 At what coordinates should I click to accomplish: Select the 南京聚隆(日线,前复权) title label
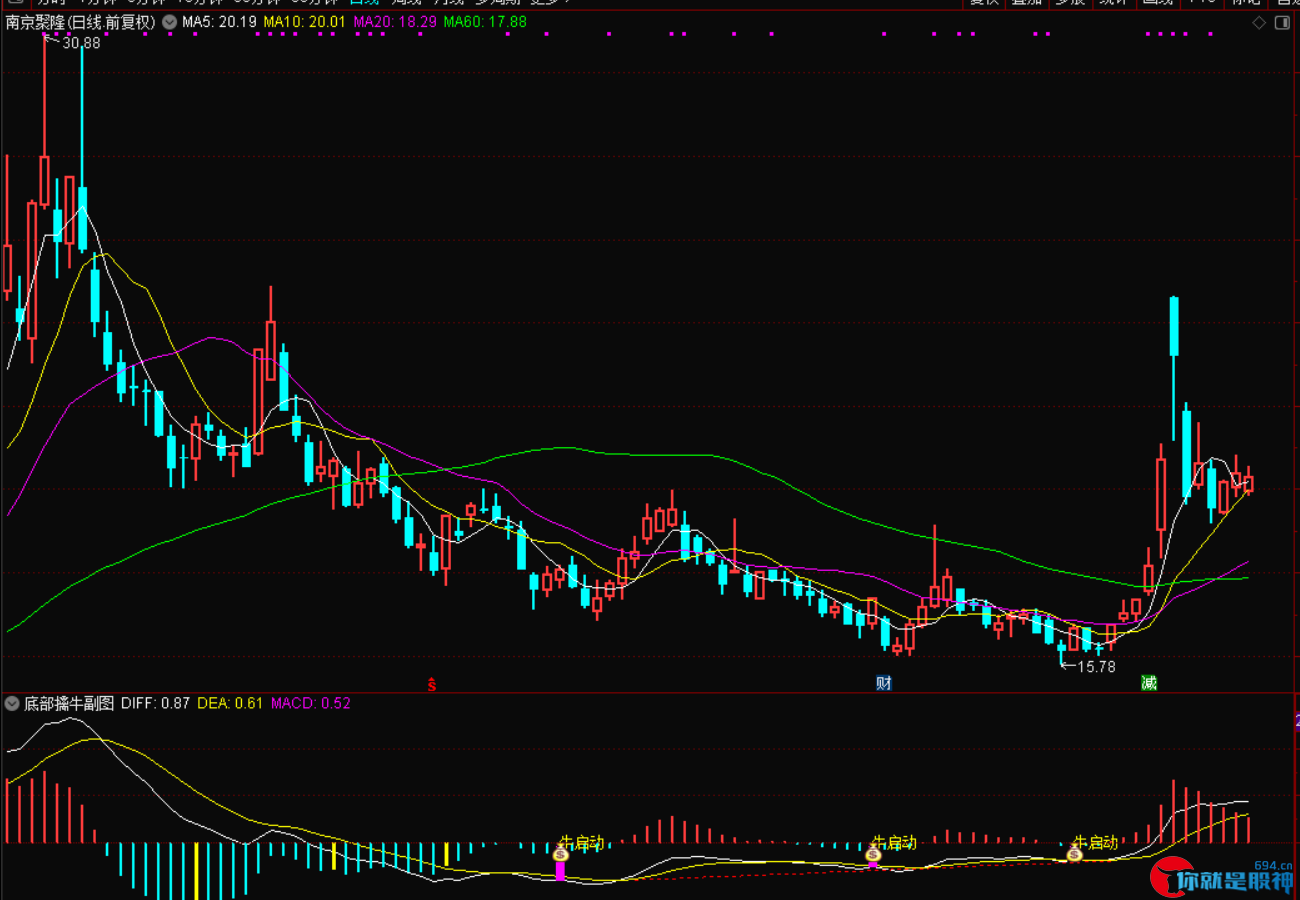[81, 21]
